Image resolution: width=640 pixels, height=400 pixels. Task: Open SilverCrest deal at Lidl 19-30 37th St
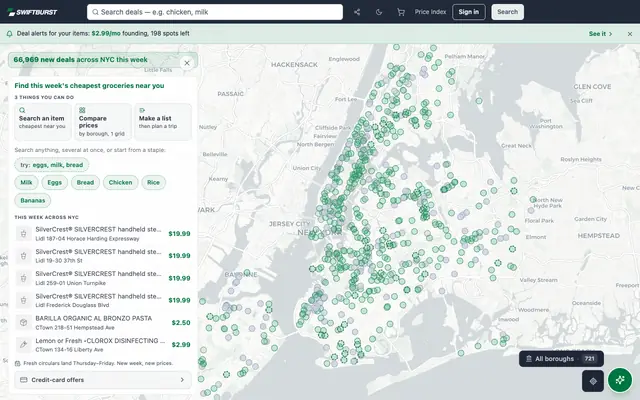click(103, 256)
